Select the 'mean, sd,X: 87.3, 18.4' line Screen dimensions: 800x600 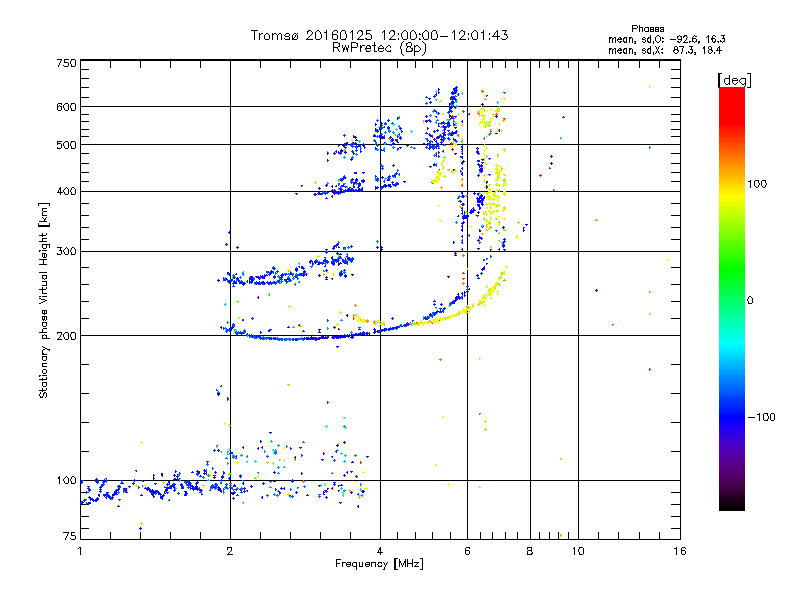point(665,50)
